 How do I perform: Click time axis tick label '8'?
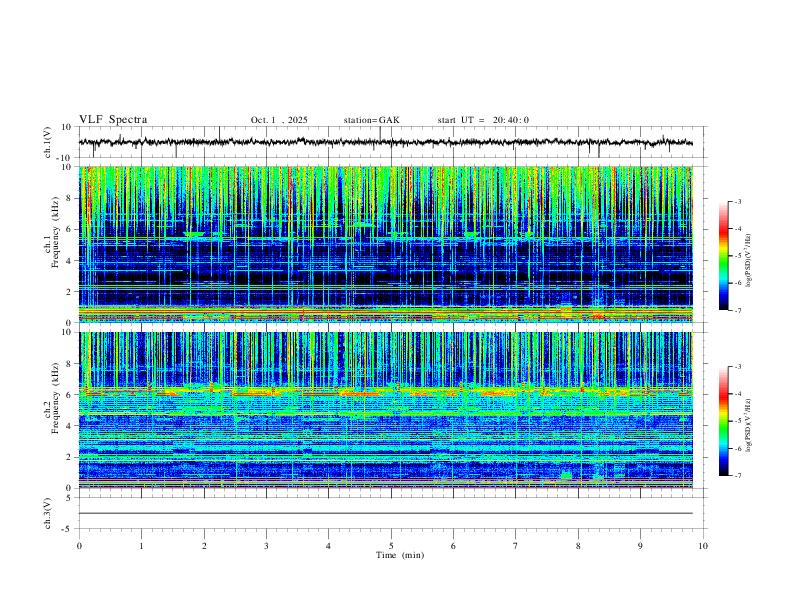pyautogui.click(x=578, y=546)
